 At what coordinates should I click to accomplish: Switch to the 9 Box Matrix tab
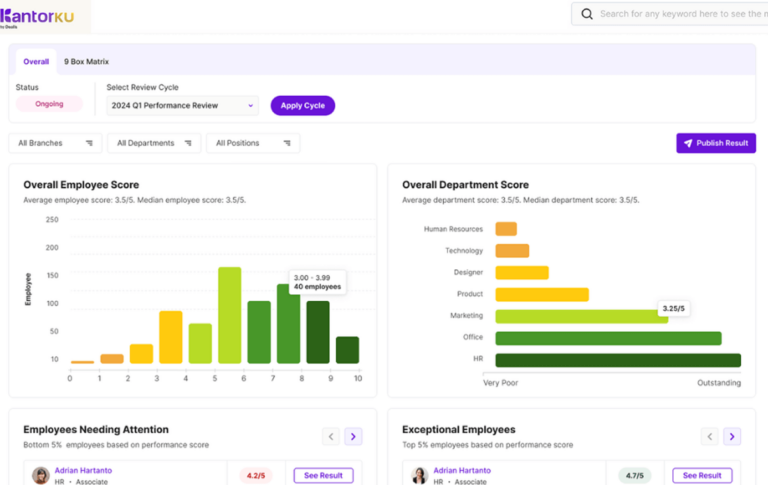(x=87, y=62)
